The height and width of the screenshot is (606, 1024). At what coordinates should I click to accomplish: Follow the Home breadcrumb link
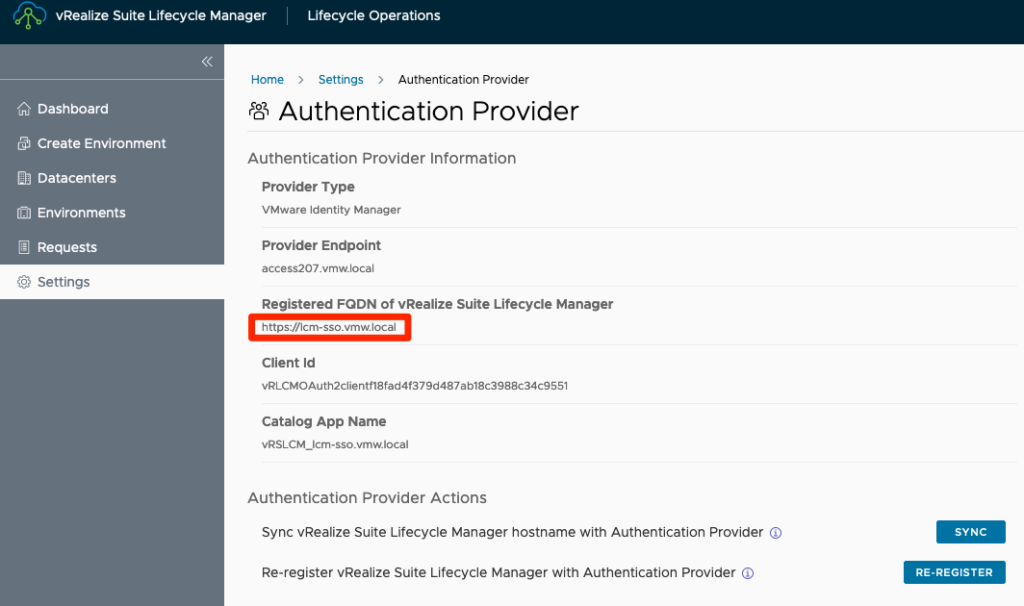pyautogui.click(x=267, y=80)
